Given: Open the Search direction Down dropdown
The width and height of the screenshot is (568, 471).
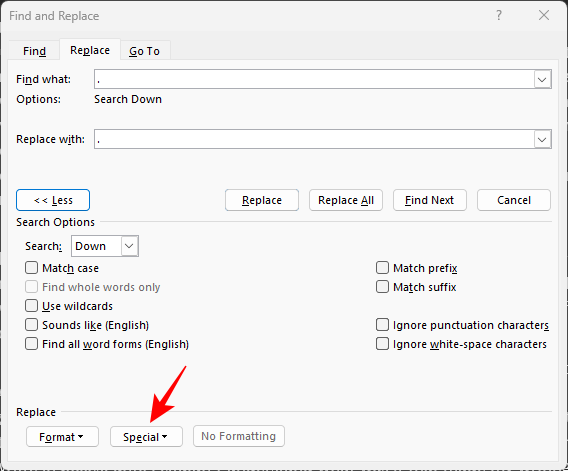Looking at the screenshot, I should click(105, 246).
